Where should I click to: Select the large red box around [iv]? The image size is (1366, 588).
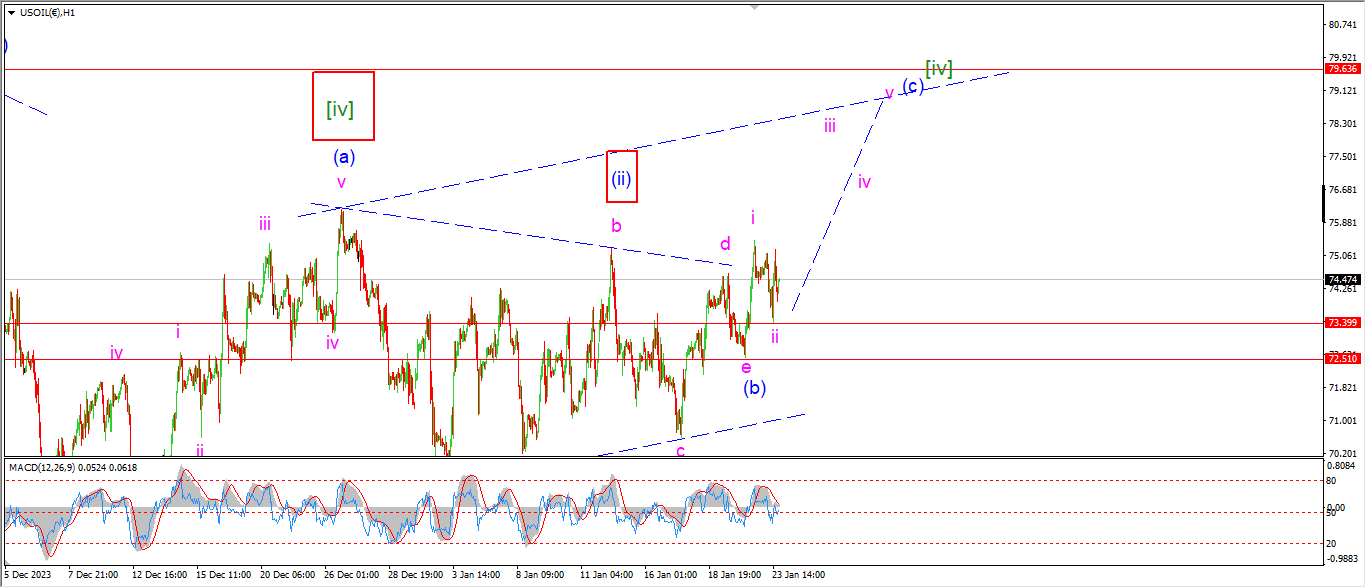[343, 106]
